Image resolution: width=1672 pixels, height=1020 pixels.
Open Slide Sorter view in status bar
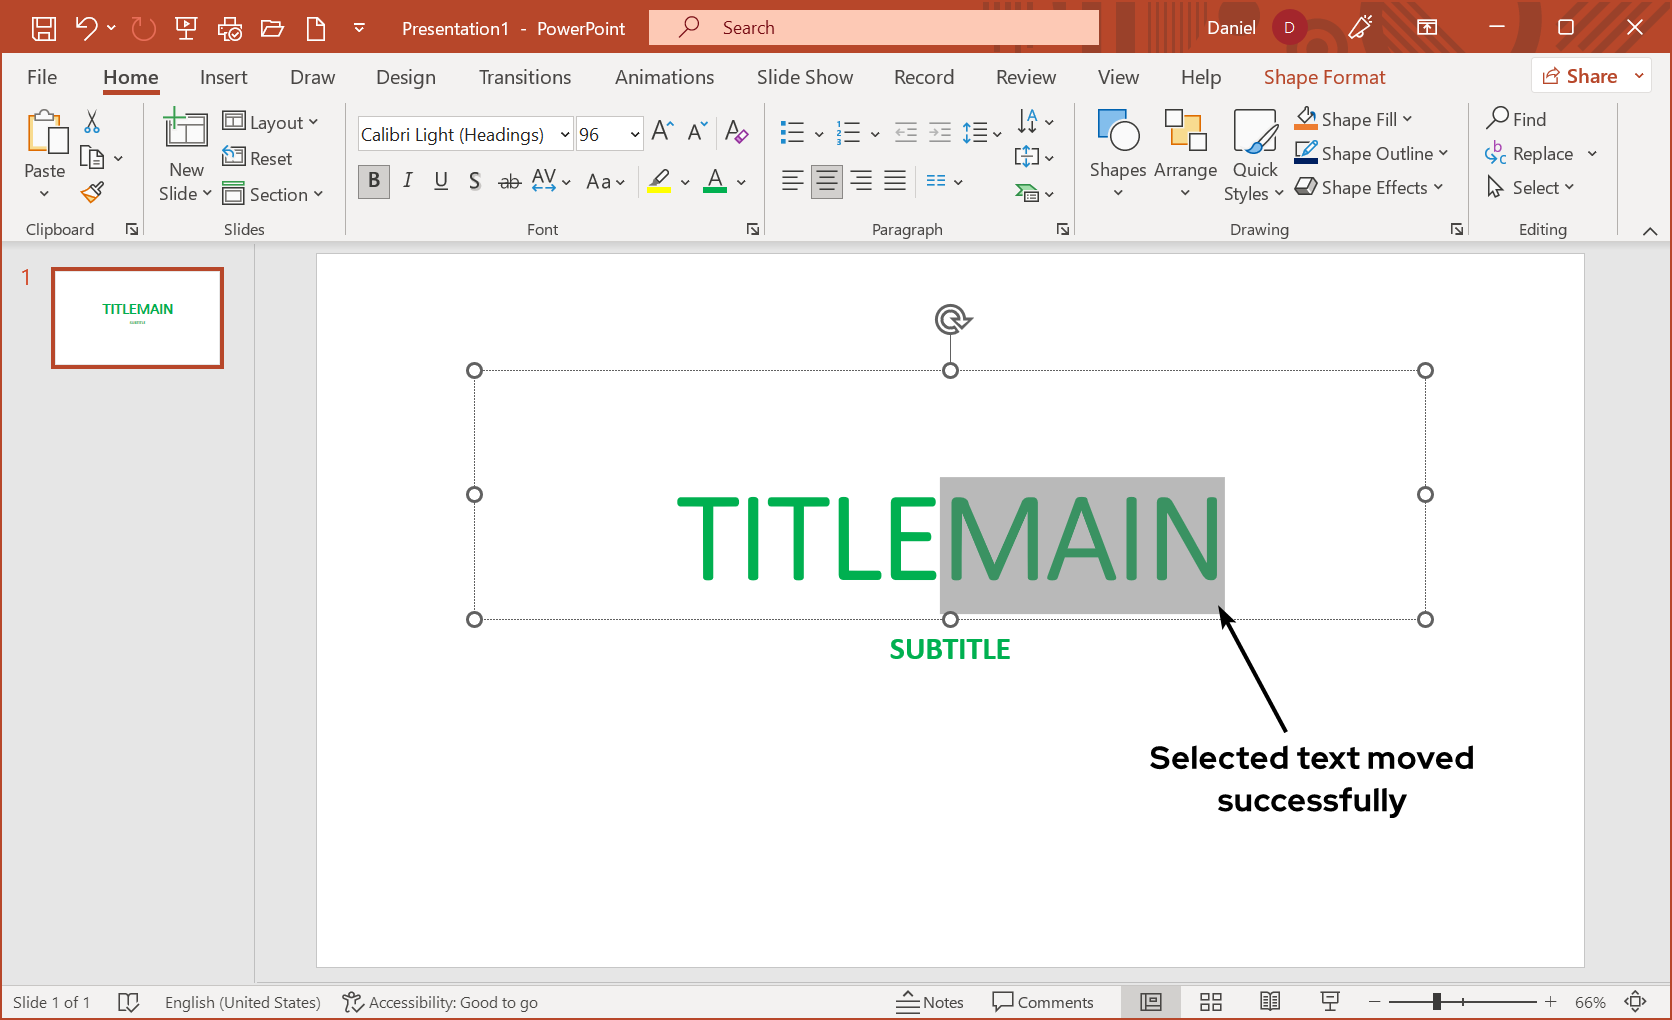click(x=1211, y=1002)
